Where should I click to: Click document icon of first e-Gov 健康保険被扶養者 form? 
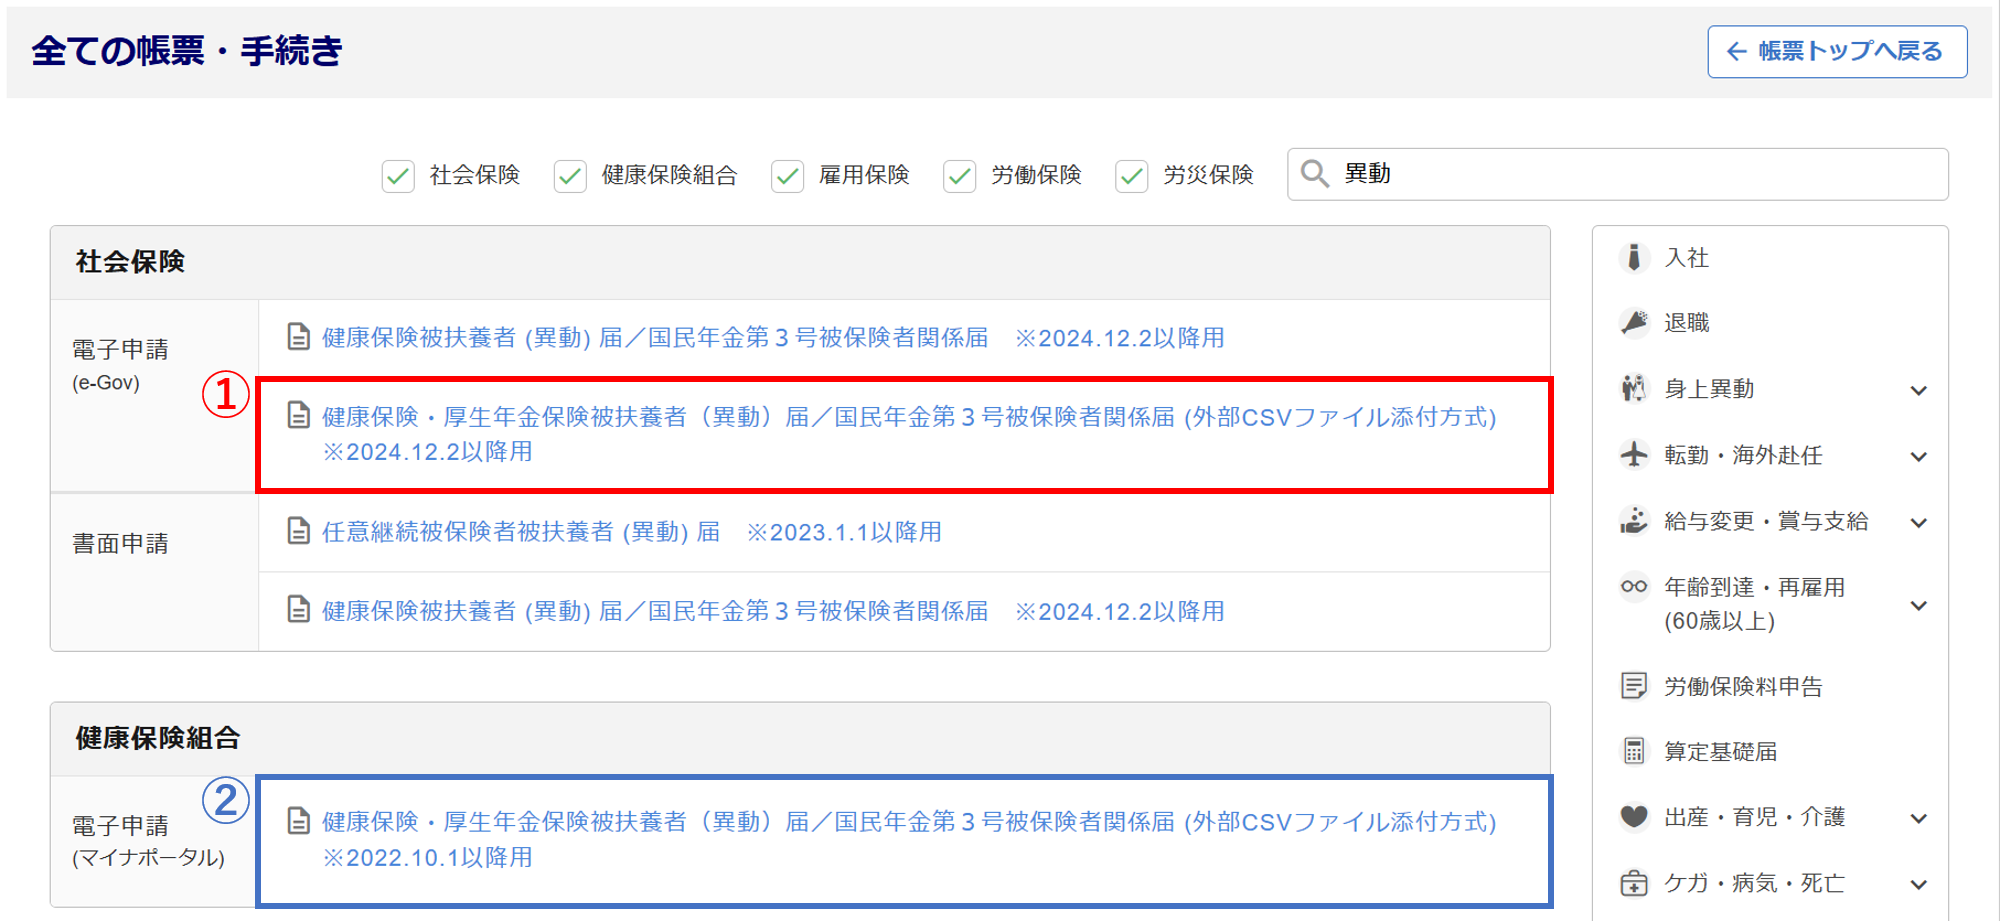tap(298, 337)
